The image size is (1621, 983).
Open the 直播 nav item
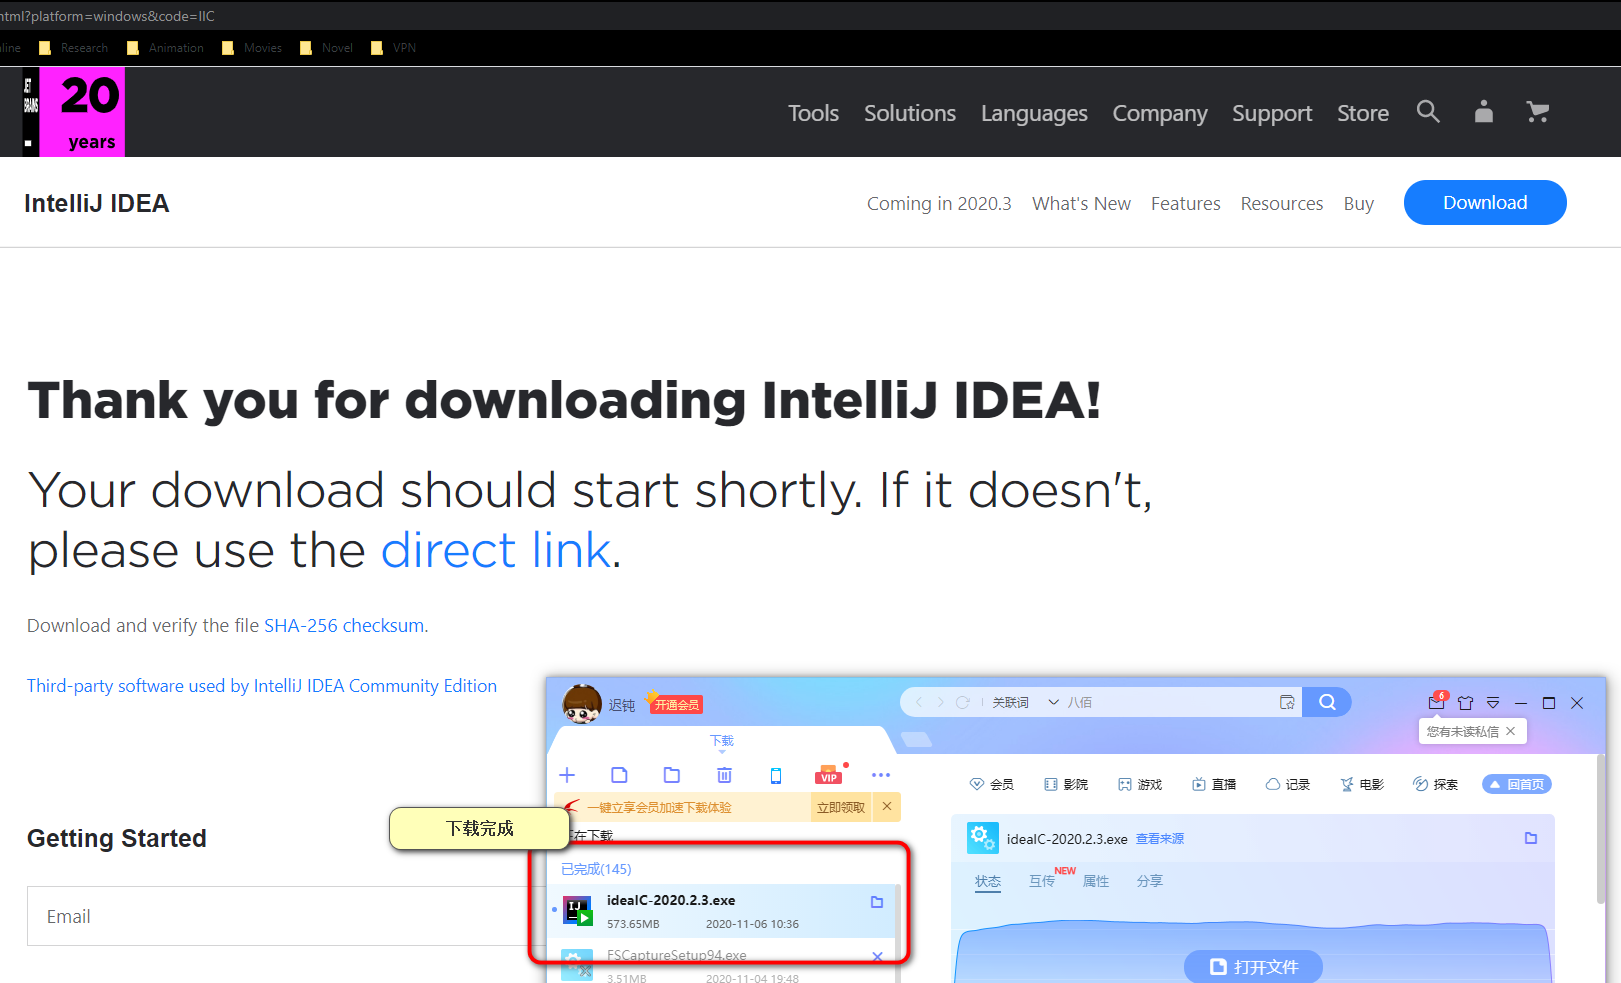click(1214, 784)
